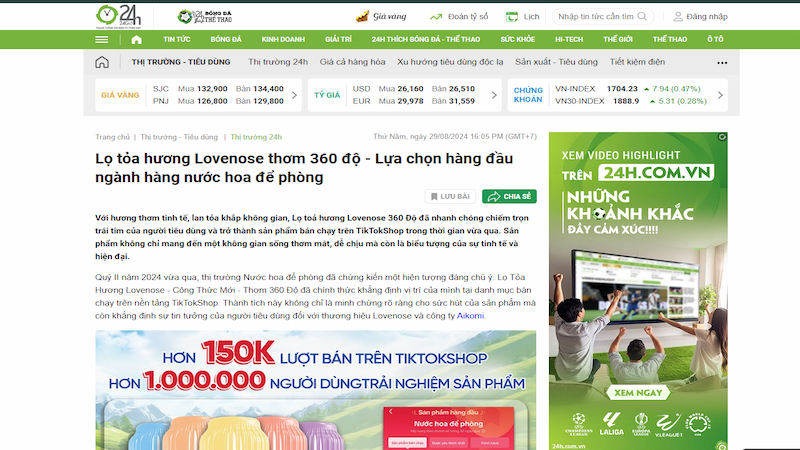
Task: Click the Đăng nhập login link
Action: [707, 16]
